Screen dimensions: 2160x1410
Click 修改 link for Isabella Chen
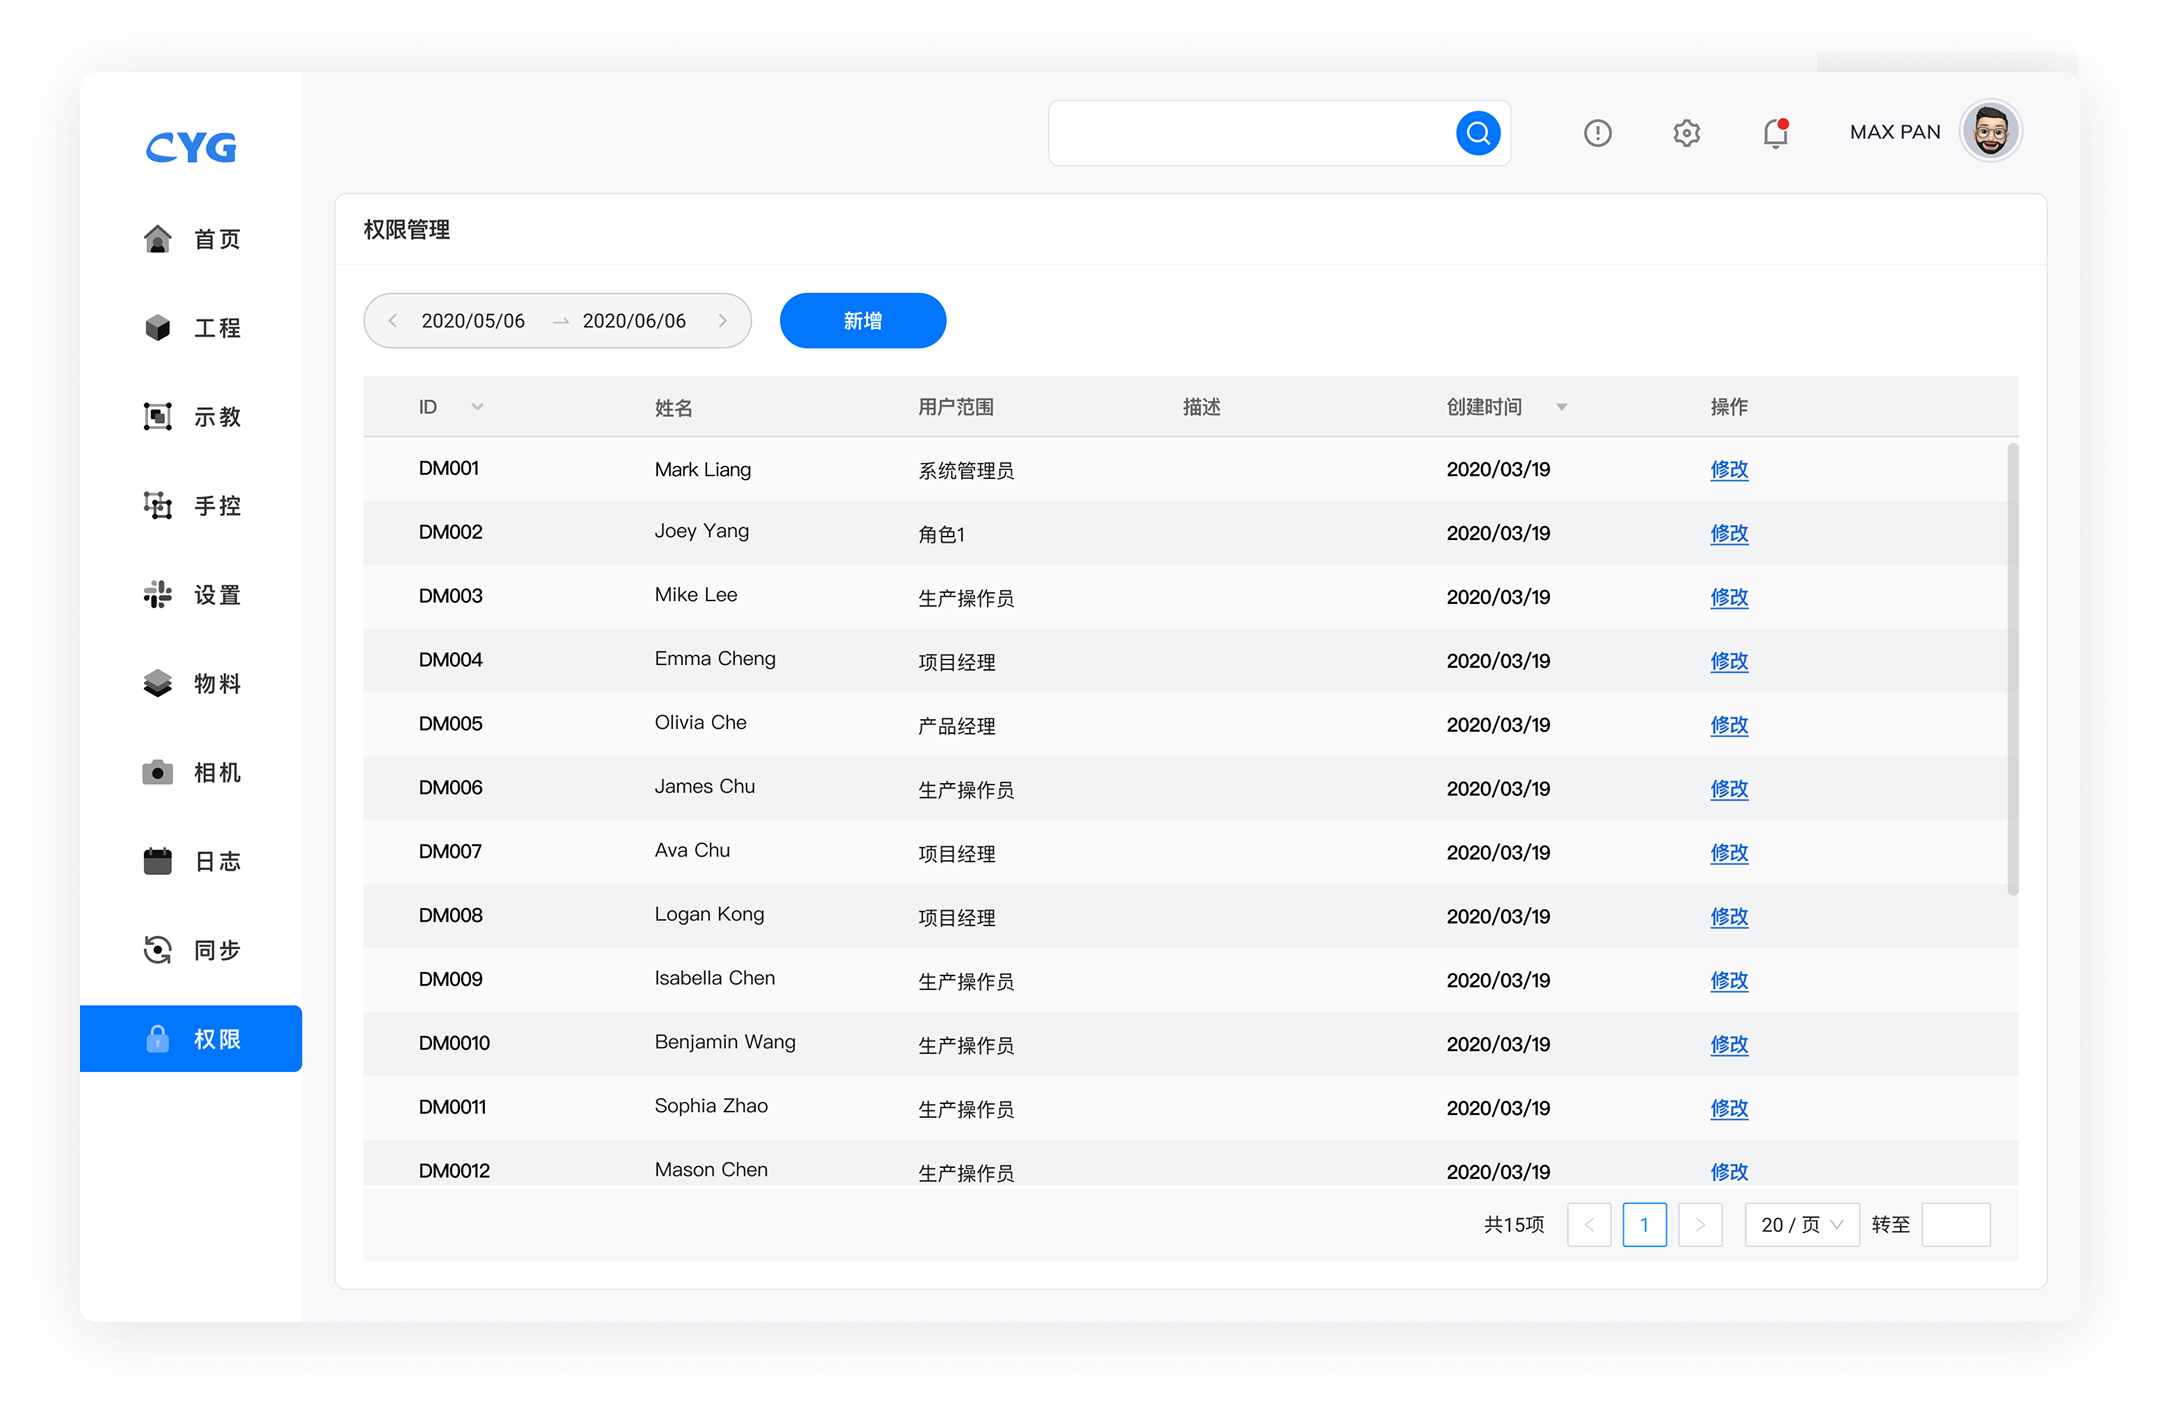(1729, 980)
